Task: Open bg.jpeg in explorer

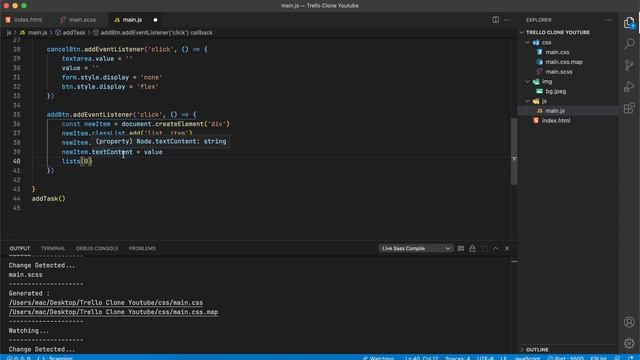Action: click(x=556, y=91)
